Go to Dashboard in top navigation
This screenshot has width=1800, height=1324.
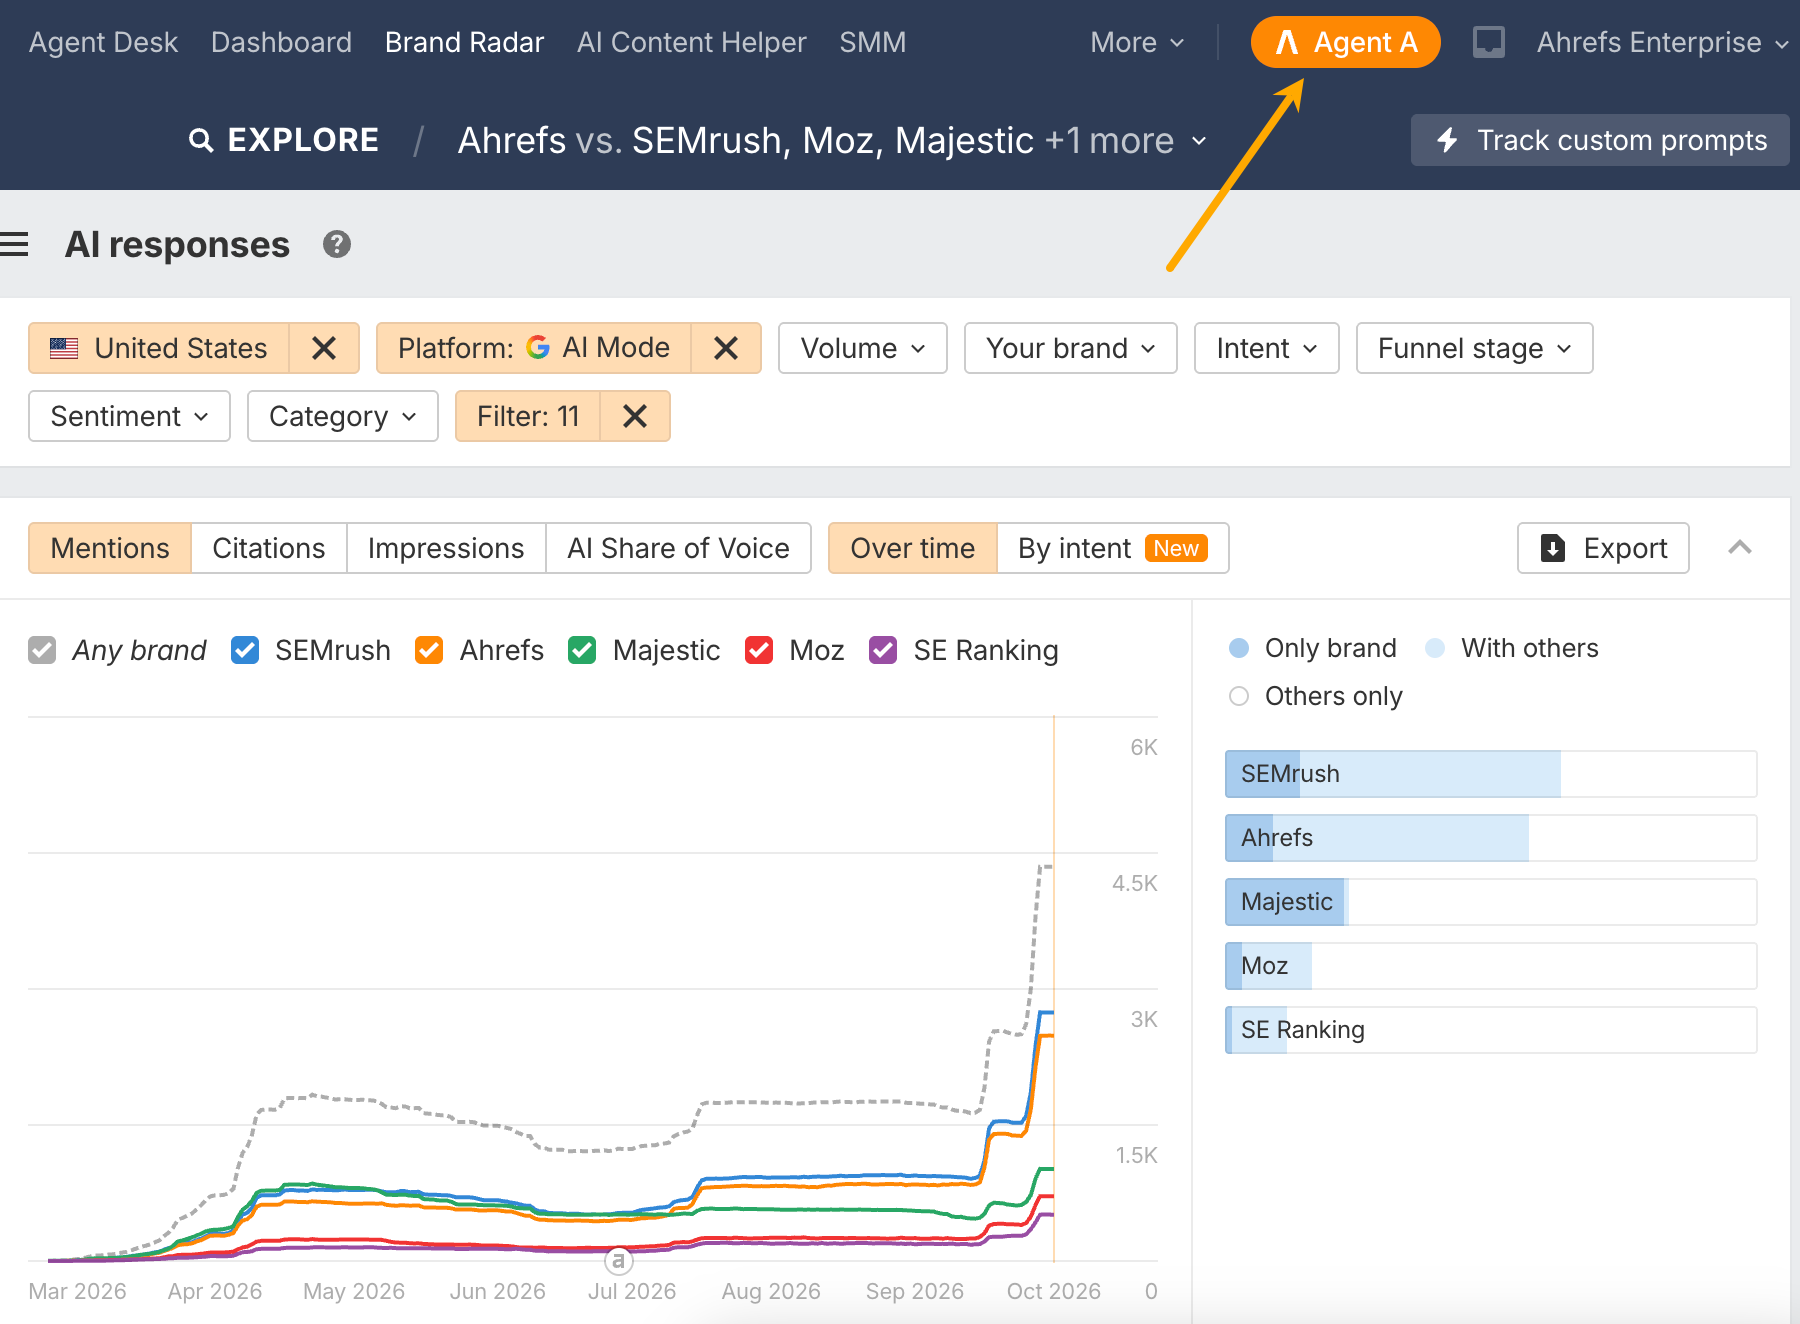click(281, 42)
